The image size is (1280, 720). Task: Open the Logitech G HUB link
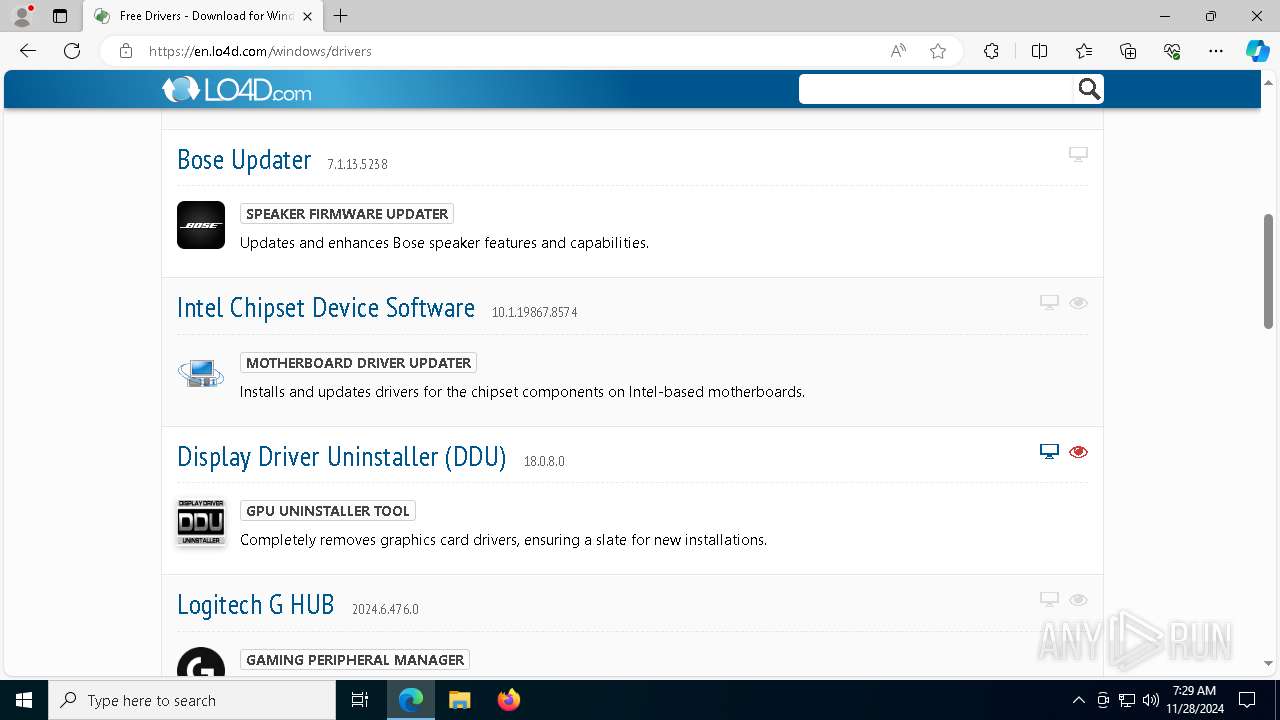256,605
